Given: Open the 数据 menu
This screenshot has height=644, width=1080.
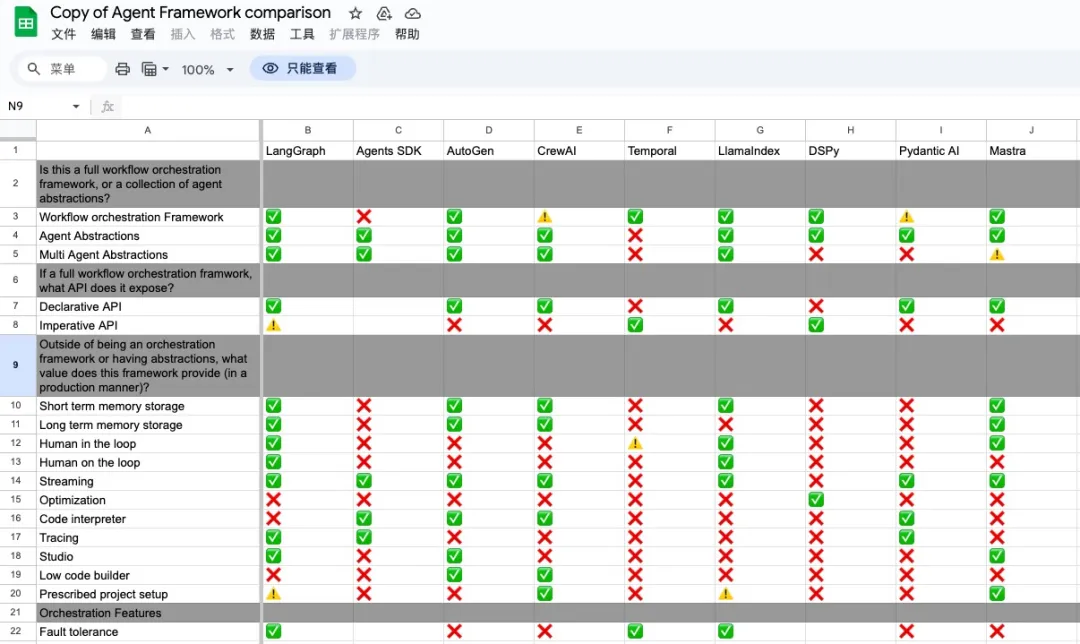Looking at the screenshot, I should (x=262, y=34).
